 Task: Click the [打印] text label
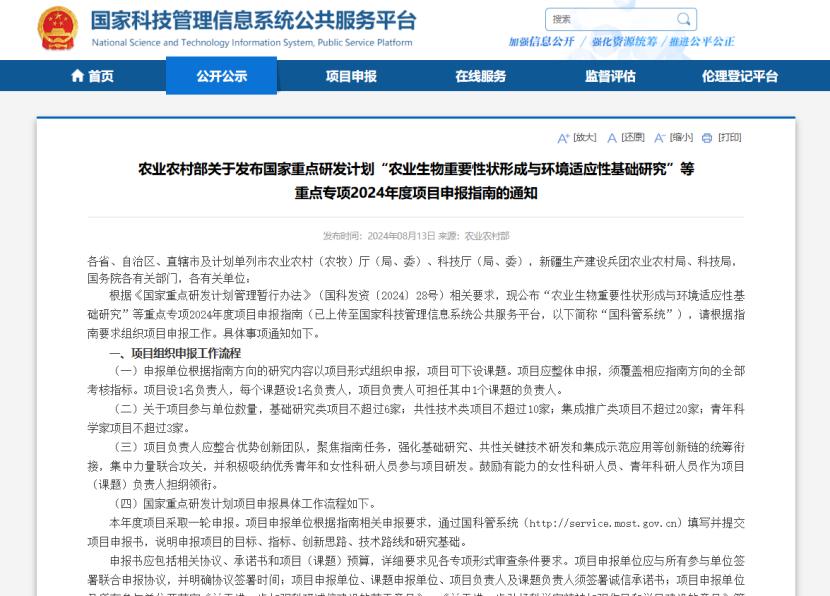click(x=730, y=138)
